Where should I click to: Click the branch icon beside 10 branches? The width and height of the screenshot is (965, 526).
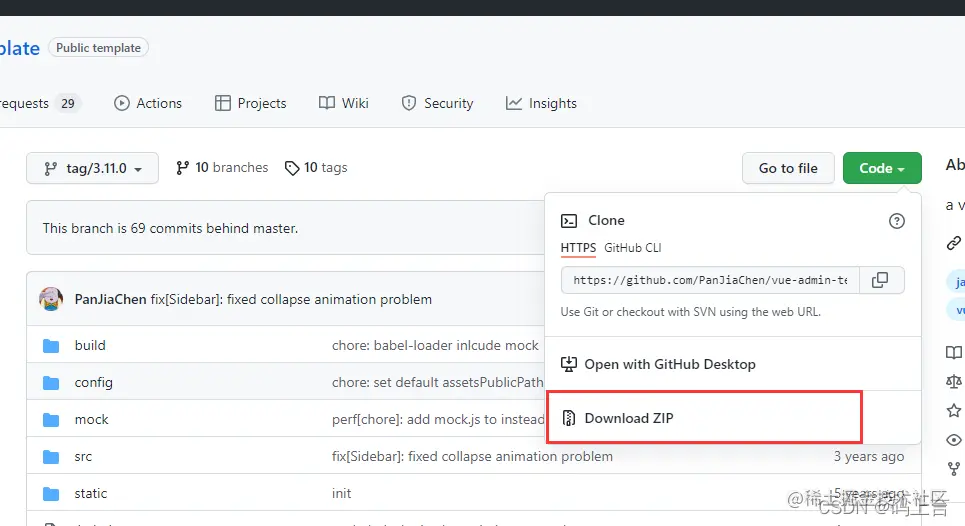click(182, 168)
